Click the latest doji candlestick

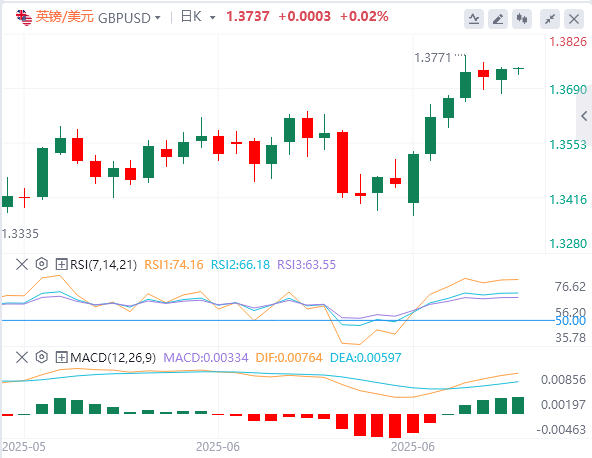click(519, 70)
